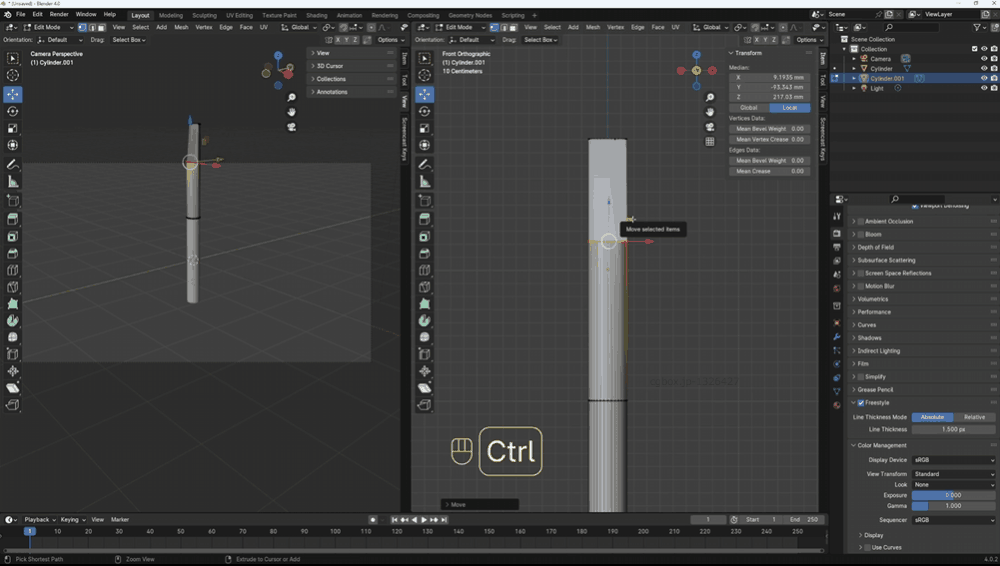Open the View Transform dropdown
The image size is (1000, 566).
pos(953,474)
